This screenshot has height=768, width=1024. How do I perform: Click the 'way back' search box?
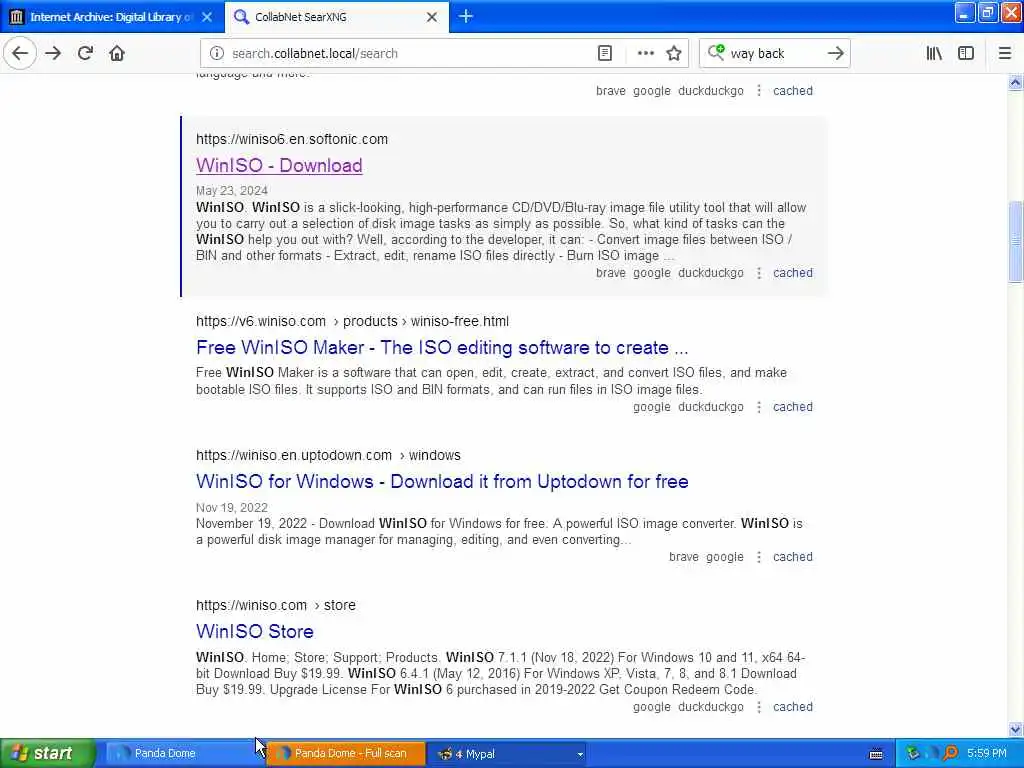tap(775, 54)
